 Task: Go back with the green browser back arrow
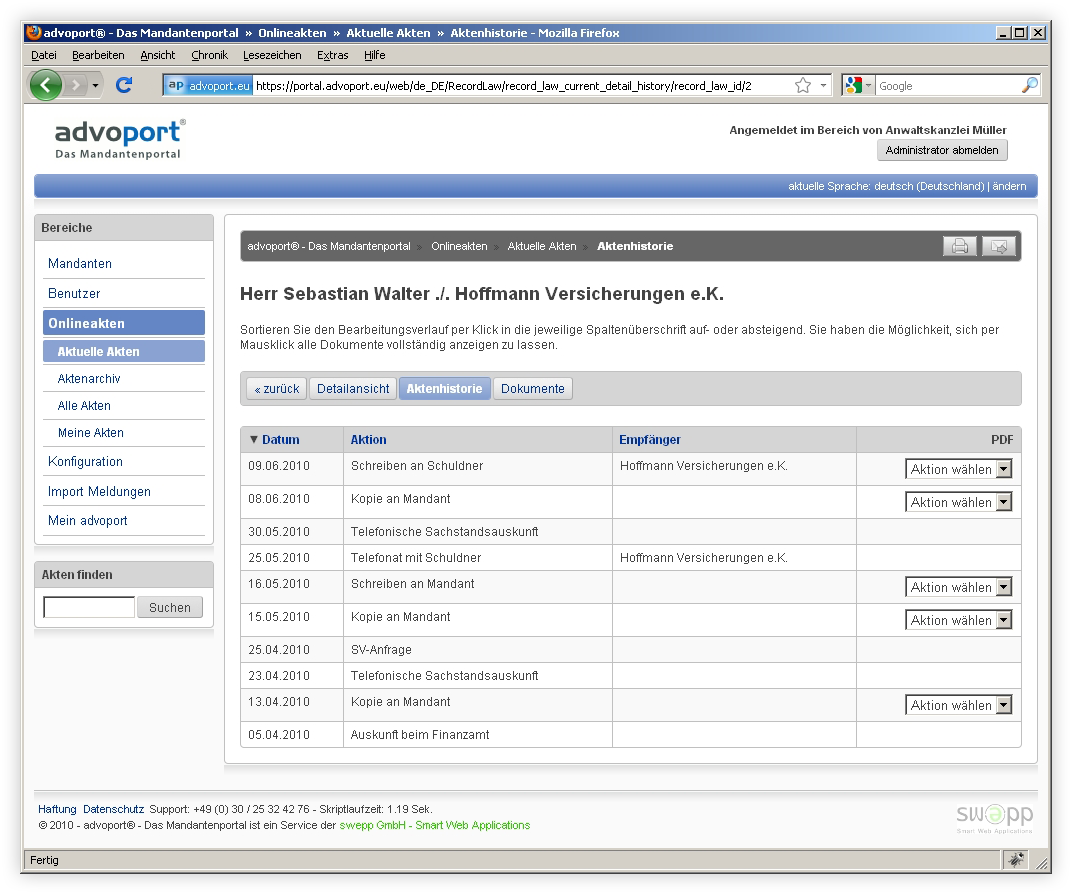pos(46,85)
